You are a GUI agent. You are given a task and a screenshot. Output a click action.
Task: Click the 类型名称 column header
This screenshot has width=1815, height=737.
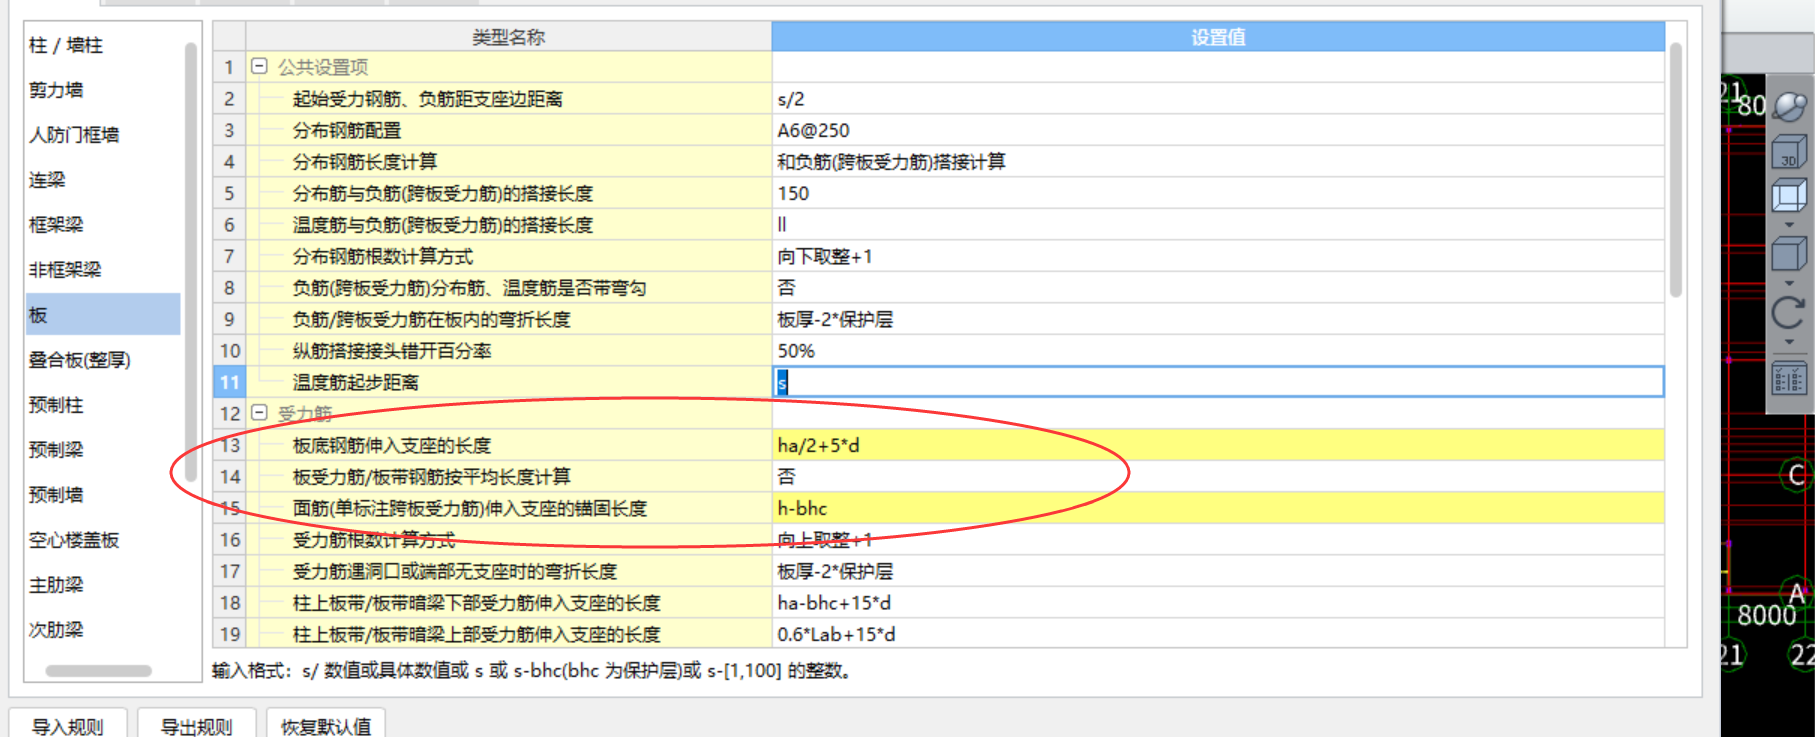tap(508, 37)
